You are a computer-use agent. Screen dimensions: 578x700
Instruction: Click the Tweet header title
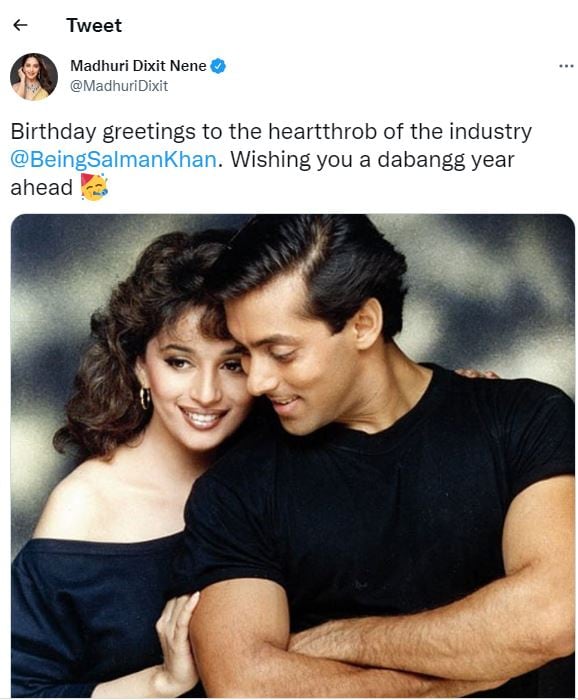coord(94,25)
